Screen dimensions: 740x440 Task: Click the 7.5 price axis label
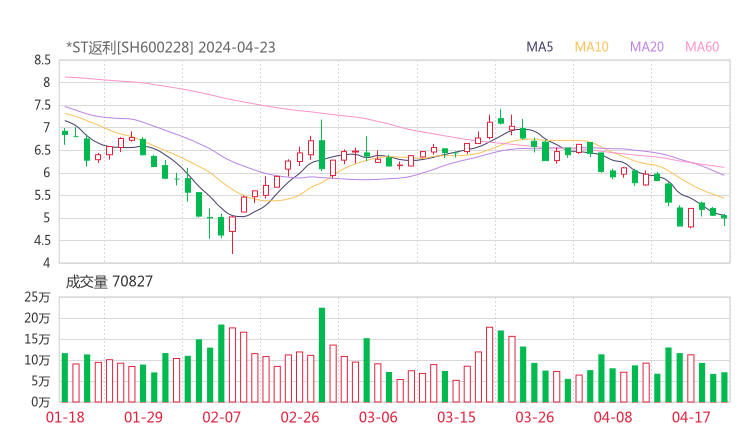[x=42, y=105]
